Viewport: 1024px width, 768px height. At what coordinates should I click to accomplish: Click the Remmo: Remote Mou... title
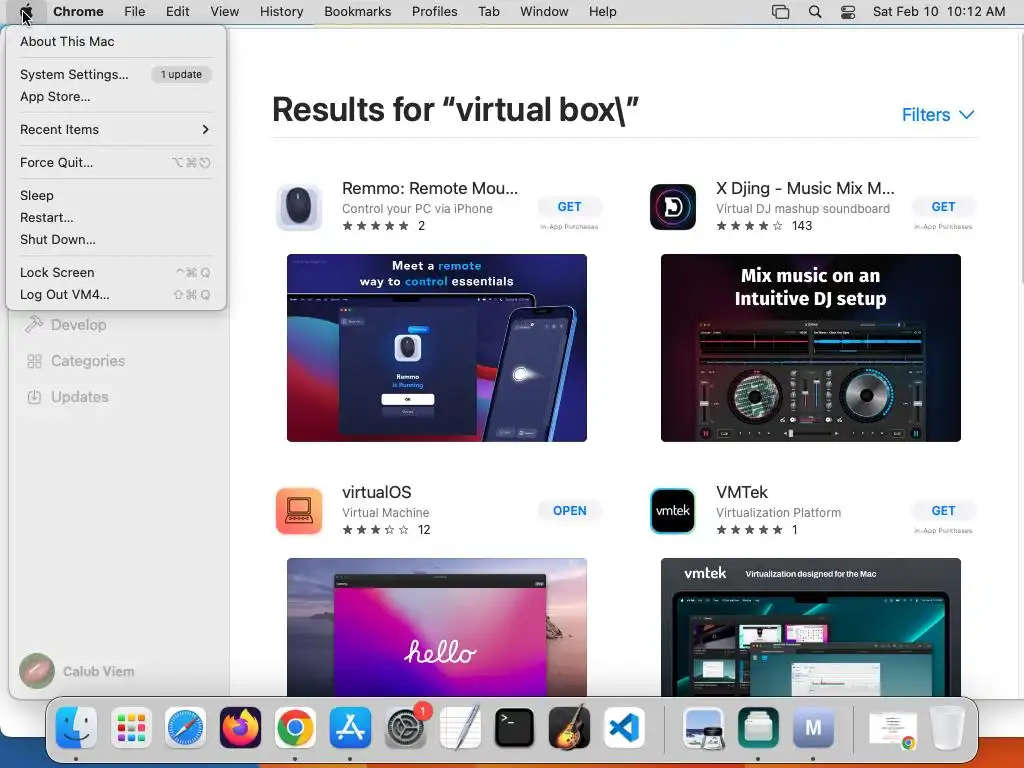[x=430, y=189]
